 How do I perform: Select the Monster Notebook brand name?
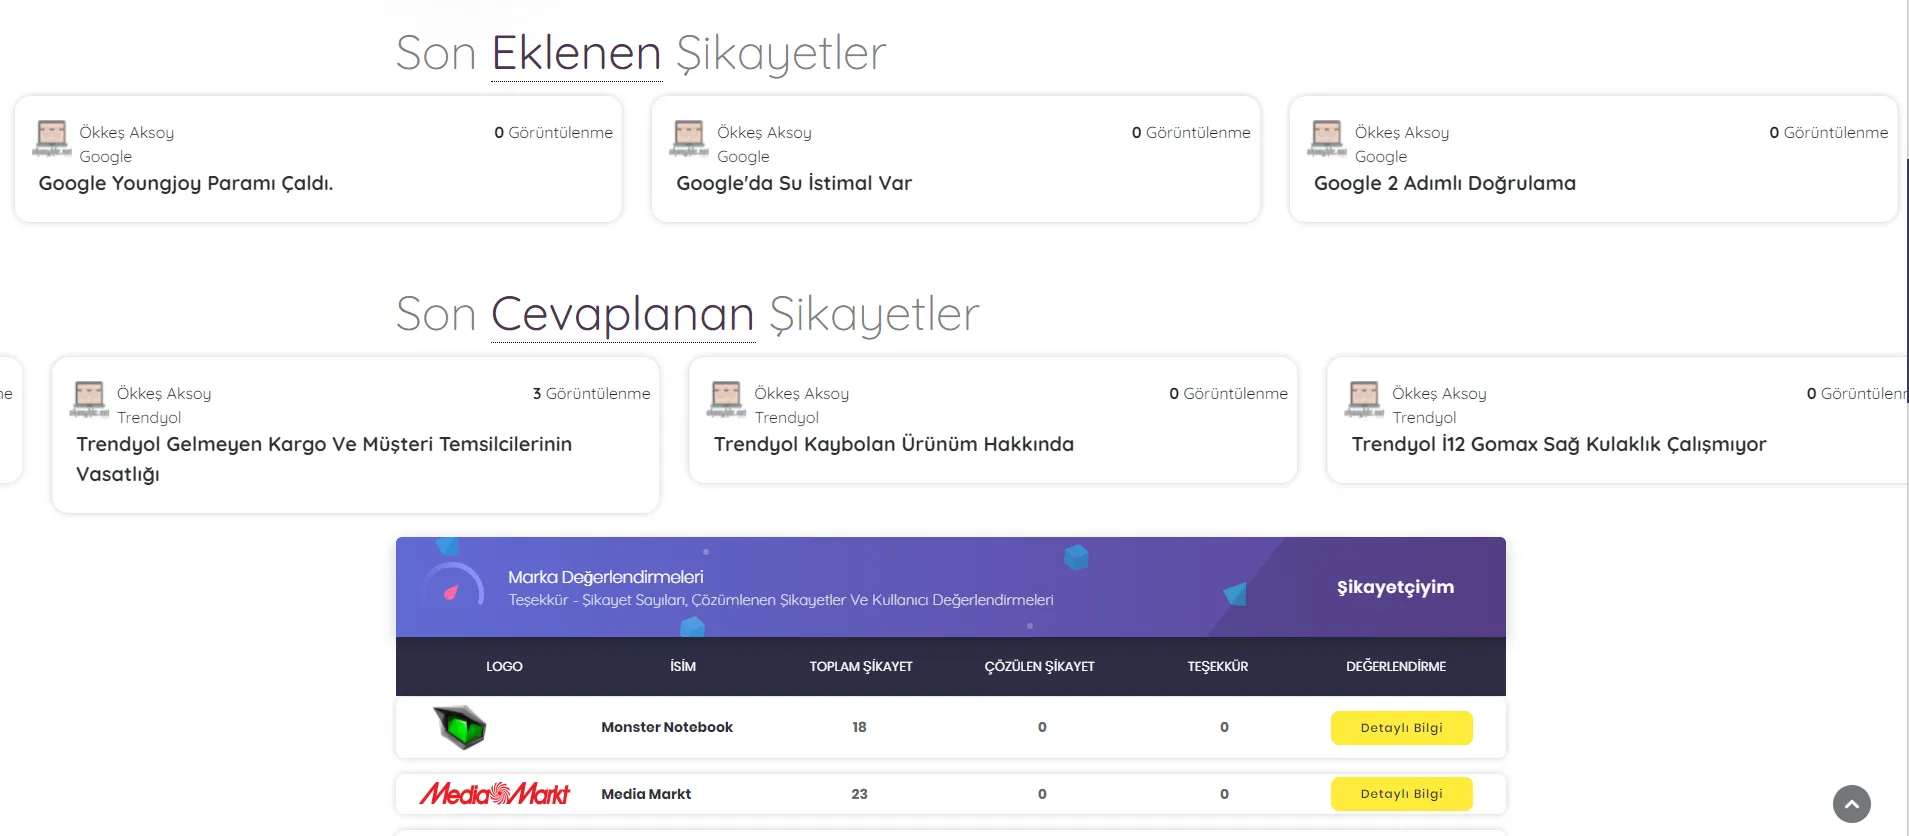tap(667, 727)
